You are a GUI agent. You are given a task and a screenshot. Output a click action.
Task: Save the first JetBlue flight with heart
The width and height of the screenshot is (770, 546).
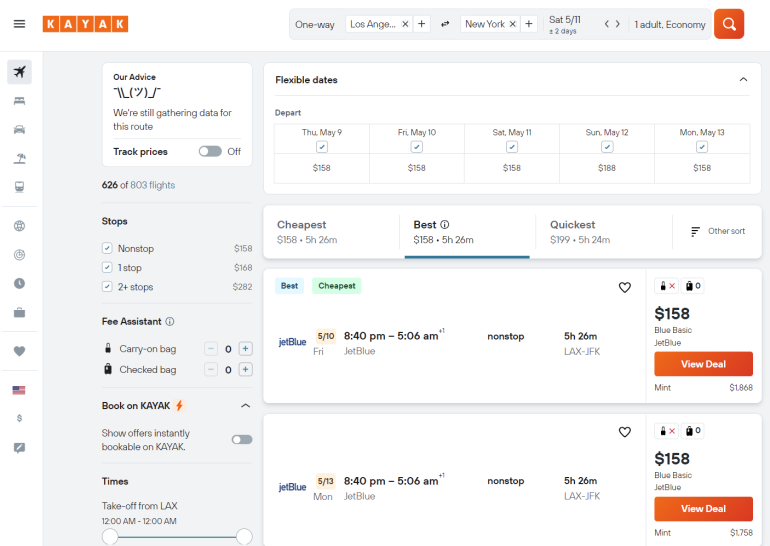(x=625, y=287)
